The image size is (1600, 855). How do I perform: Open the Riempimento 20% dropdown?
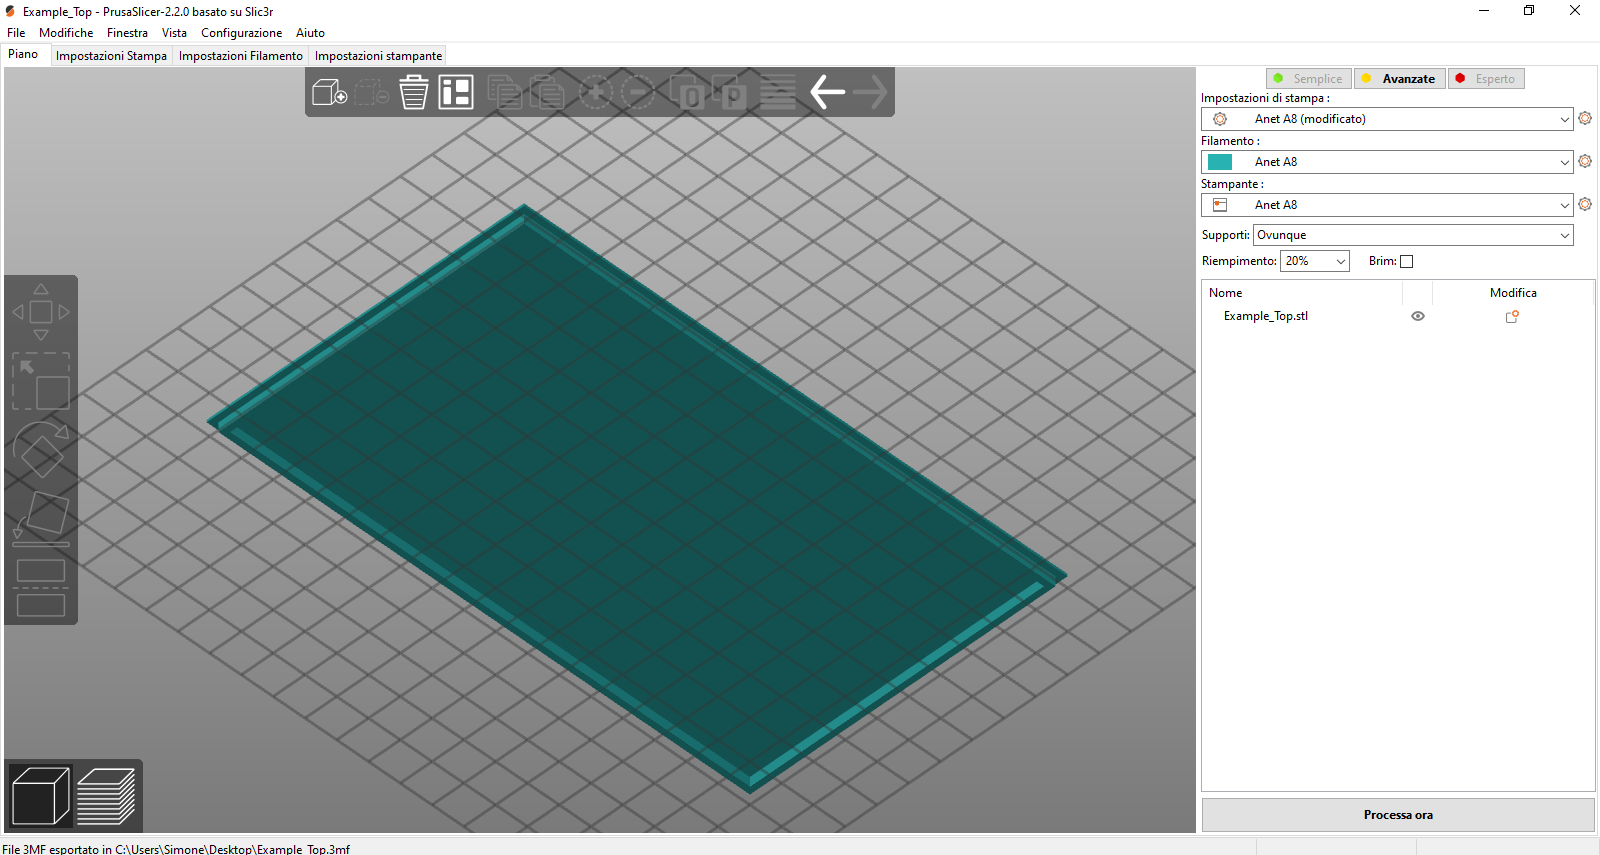tap(1315, 261)
